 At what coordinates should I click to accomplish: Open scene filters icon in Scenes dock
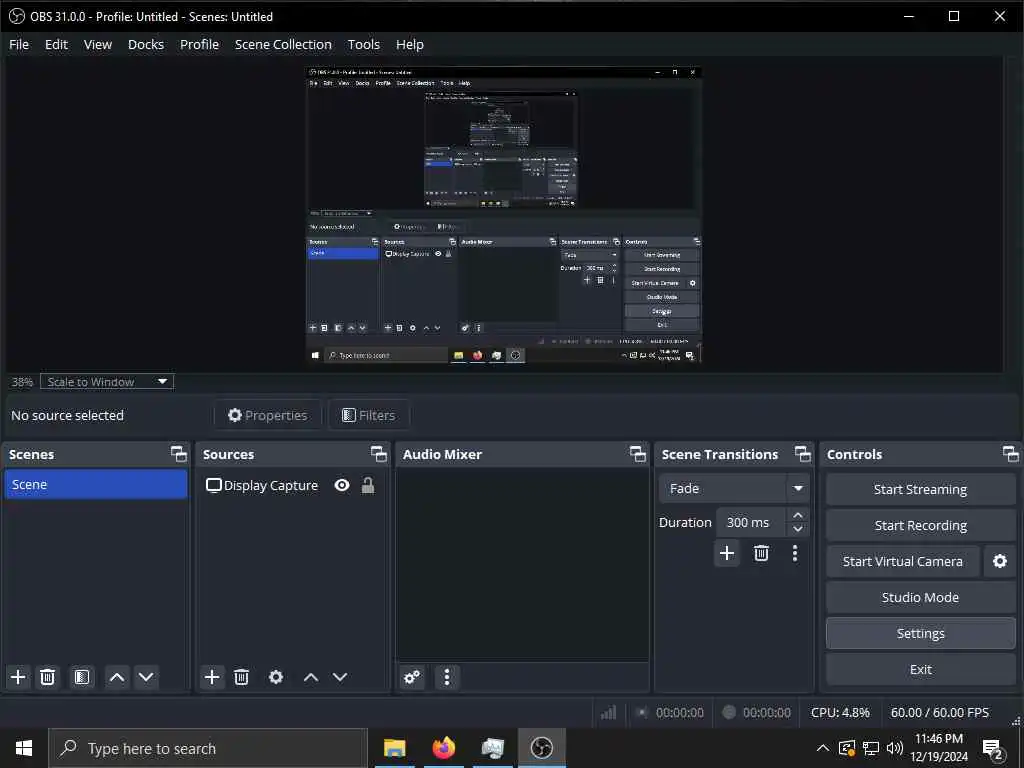click(82, 677)
